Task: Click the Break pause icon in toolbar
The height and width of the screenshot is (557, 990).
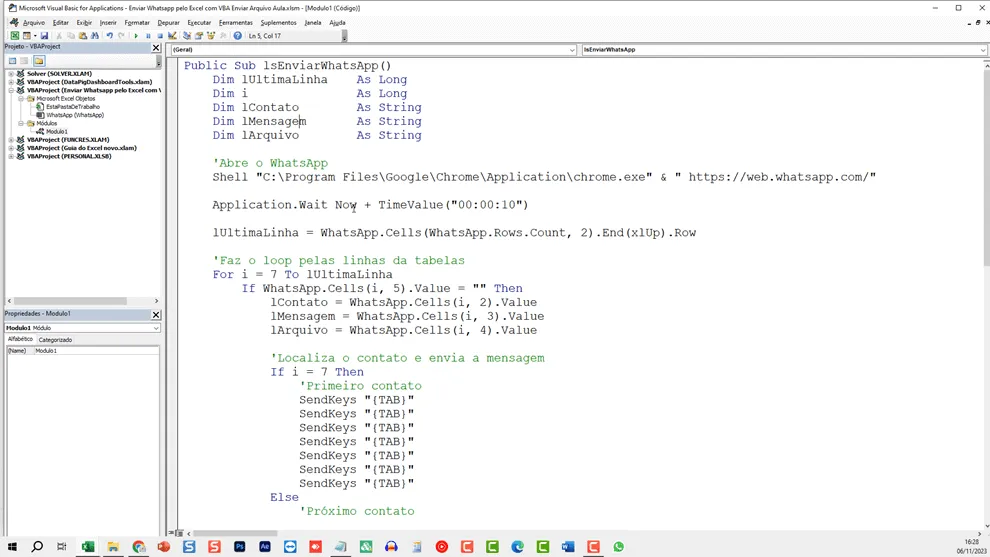Action: tap(148, 36)
